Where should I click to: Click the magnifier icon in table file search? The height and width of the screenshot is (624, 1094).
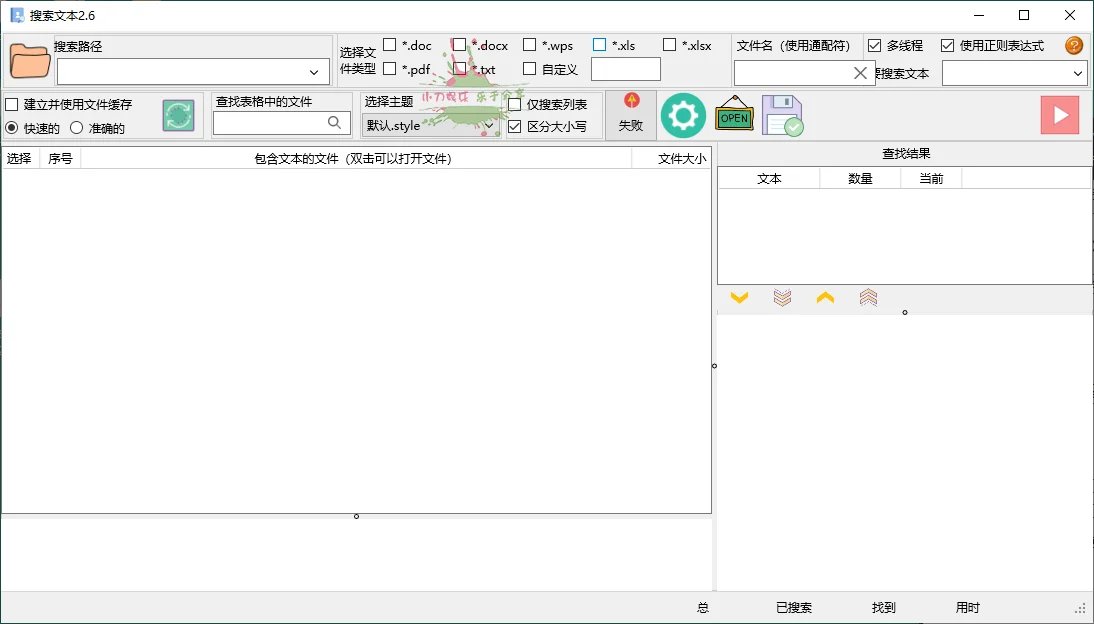[x=334, y=120]
